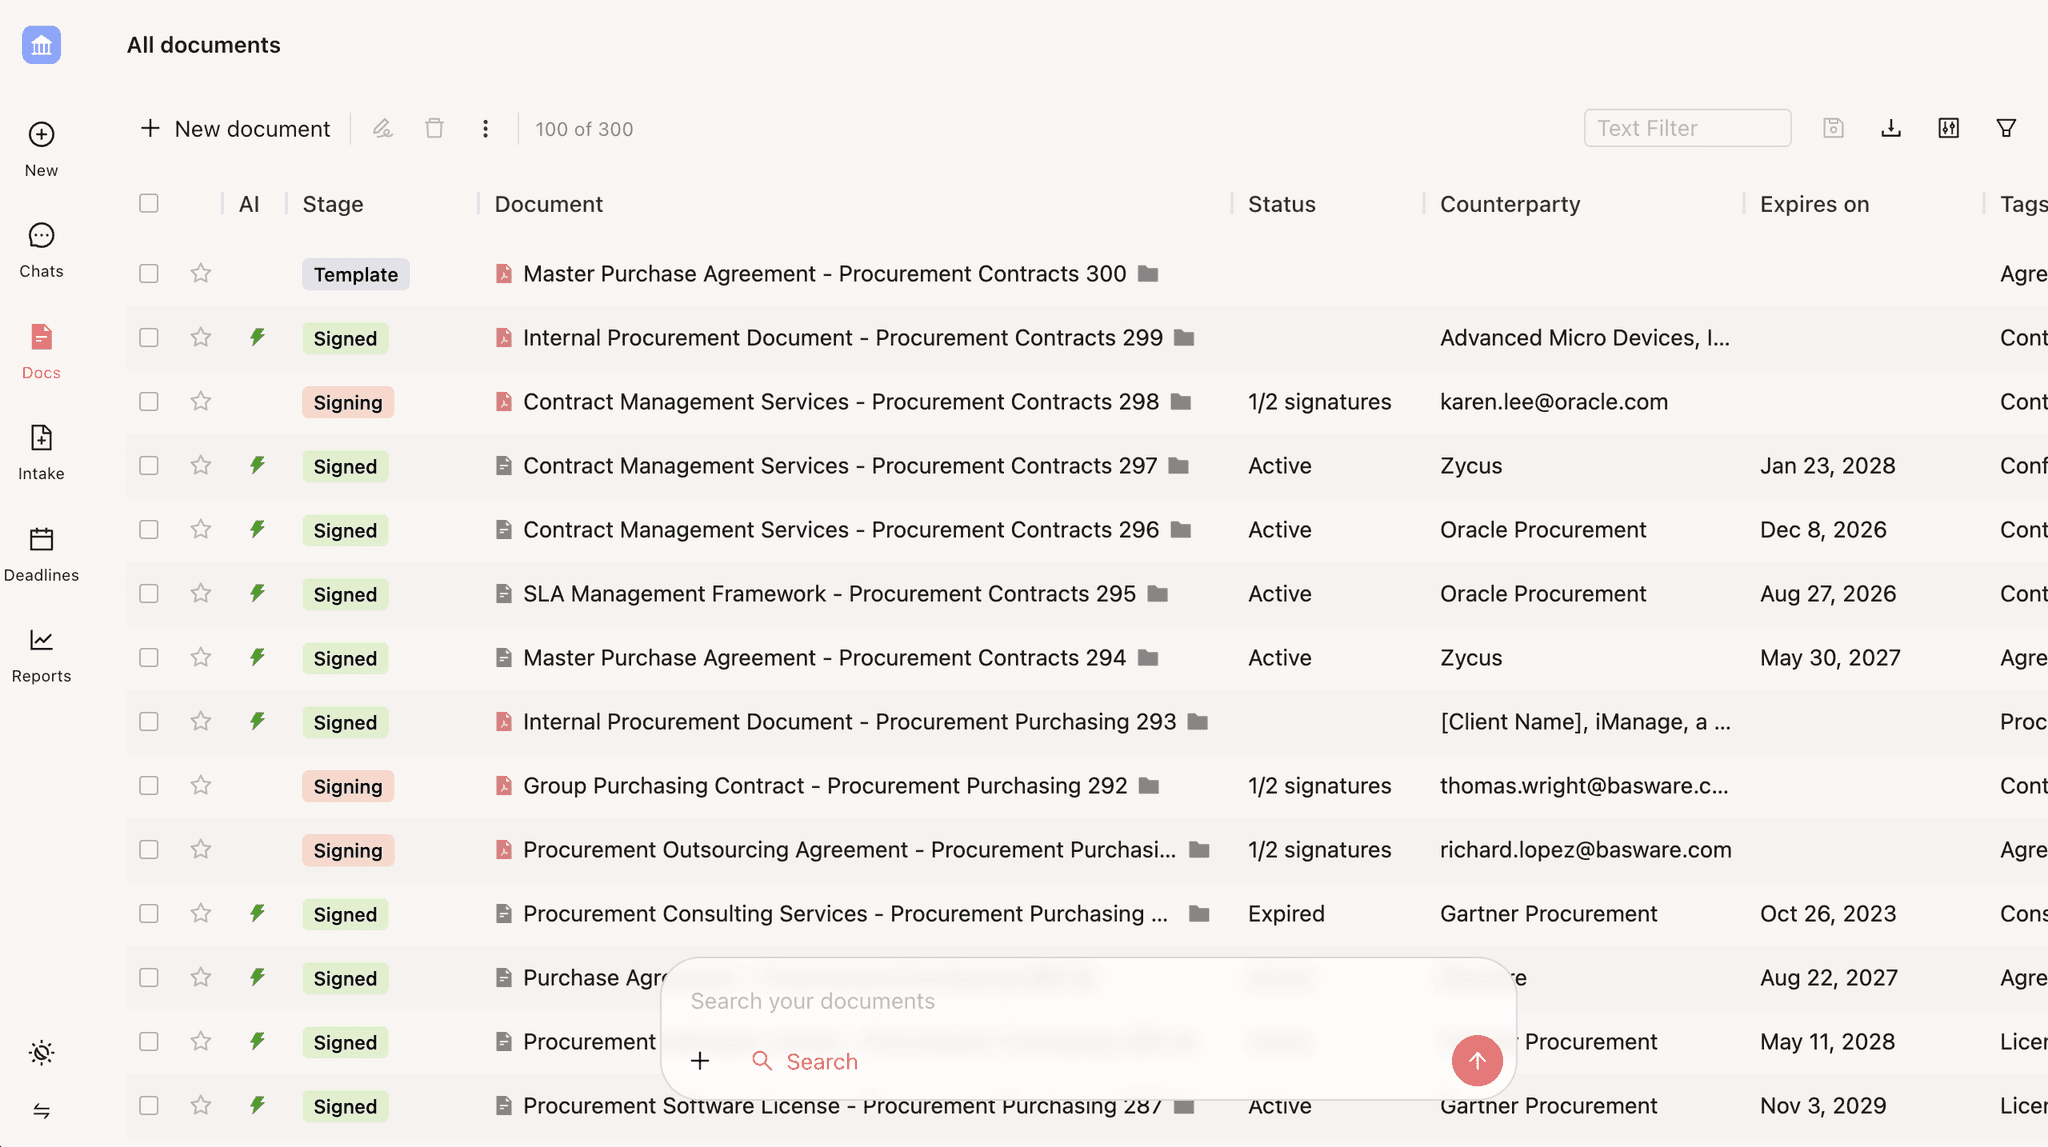Open the Deadlines section in the sidebar
Image resolution: width=2048 pixels, height=1147 pixels.
pyautogui.click(x=41, y=553)
